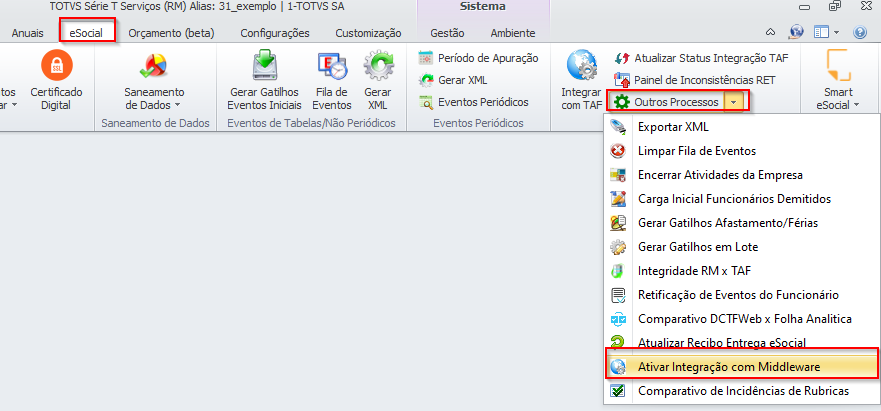The width and height of the screenshot is (881, 411).
Task: Click the Retificação de Eventos do Funcionário icon
Action: [618, 295]
